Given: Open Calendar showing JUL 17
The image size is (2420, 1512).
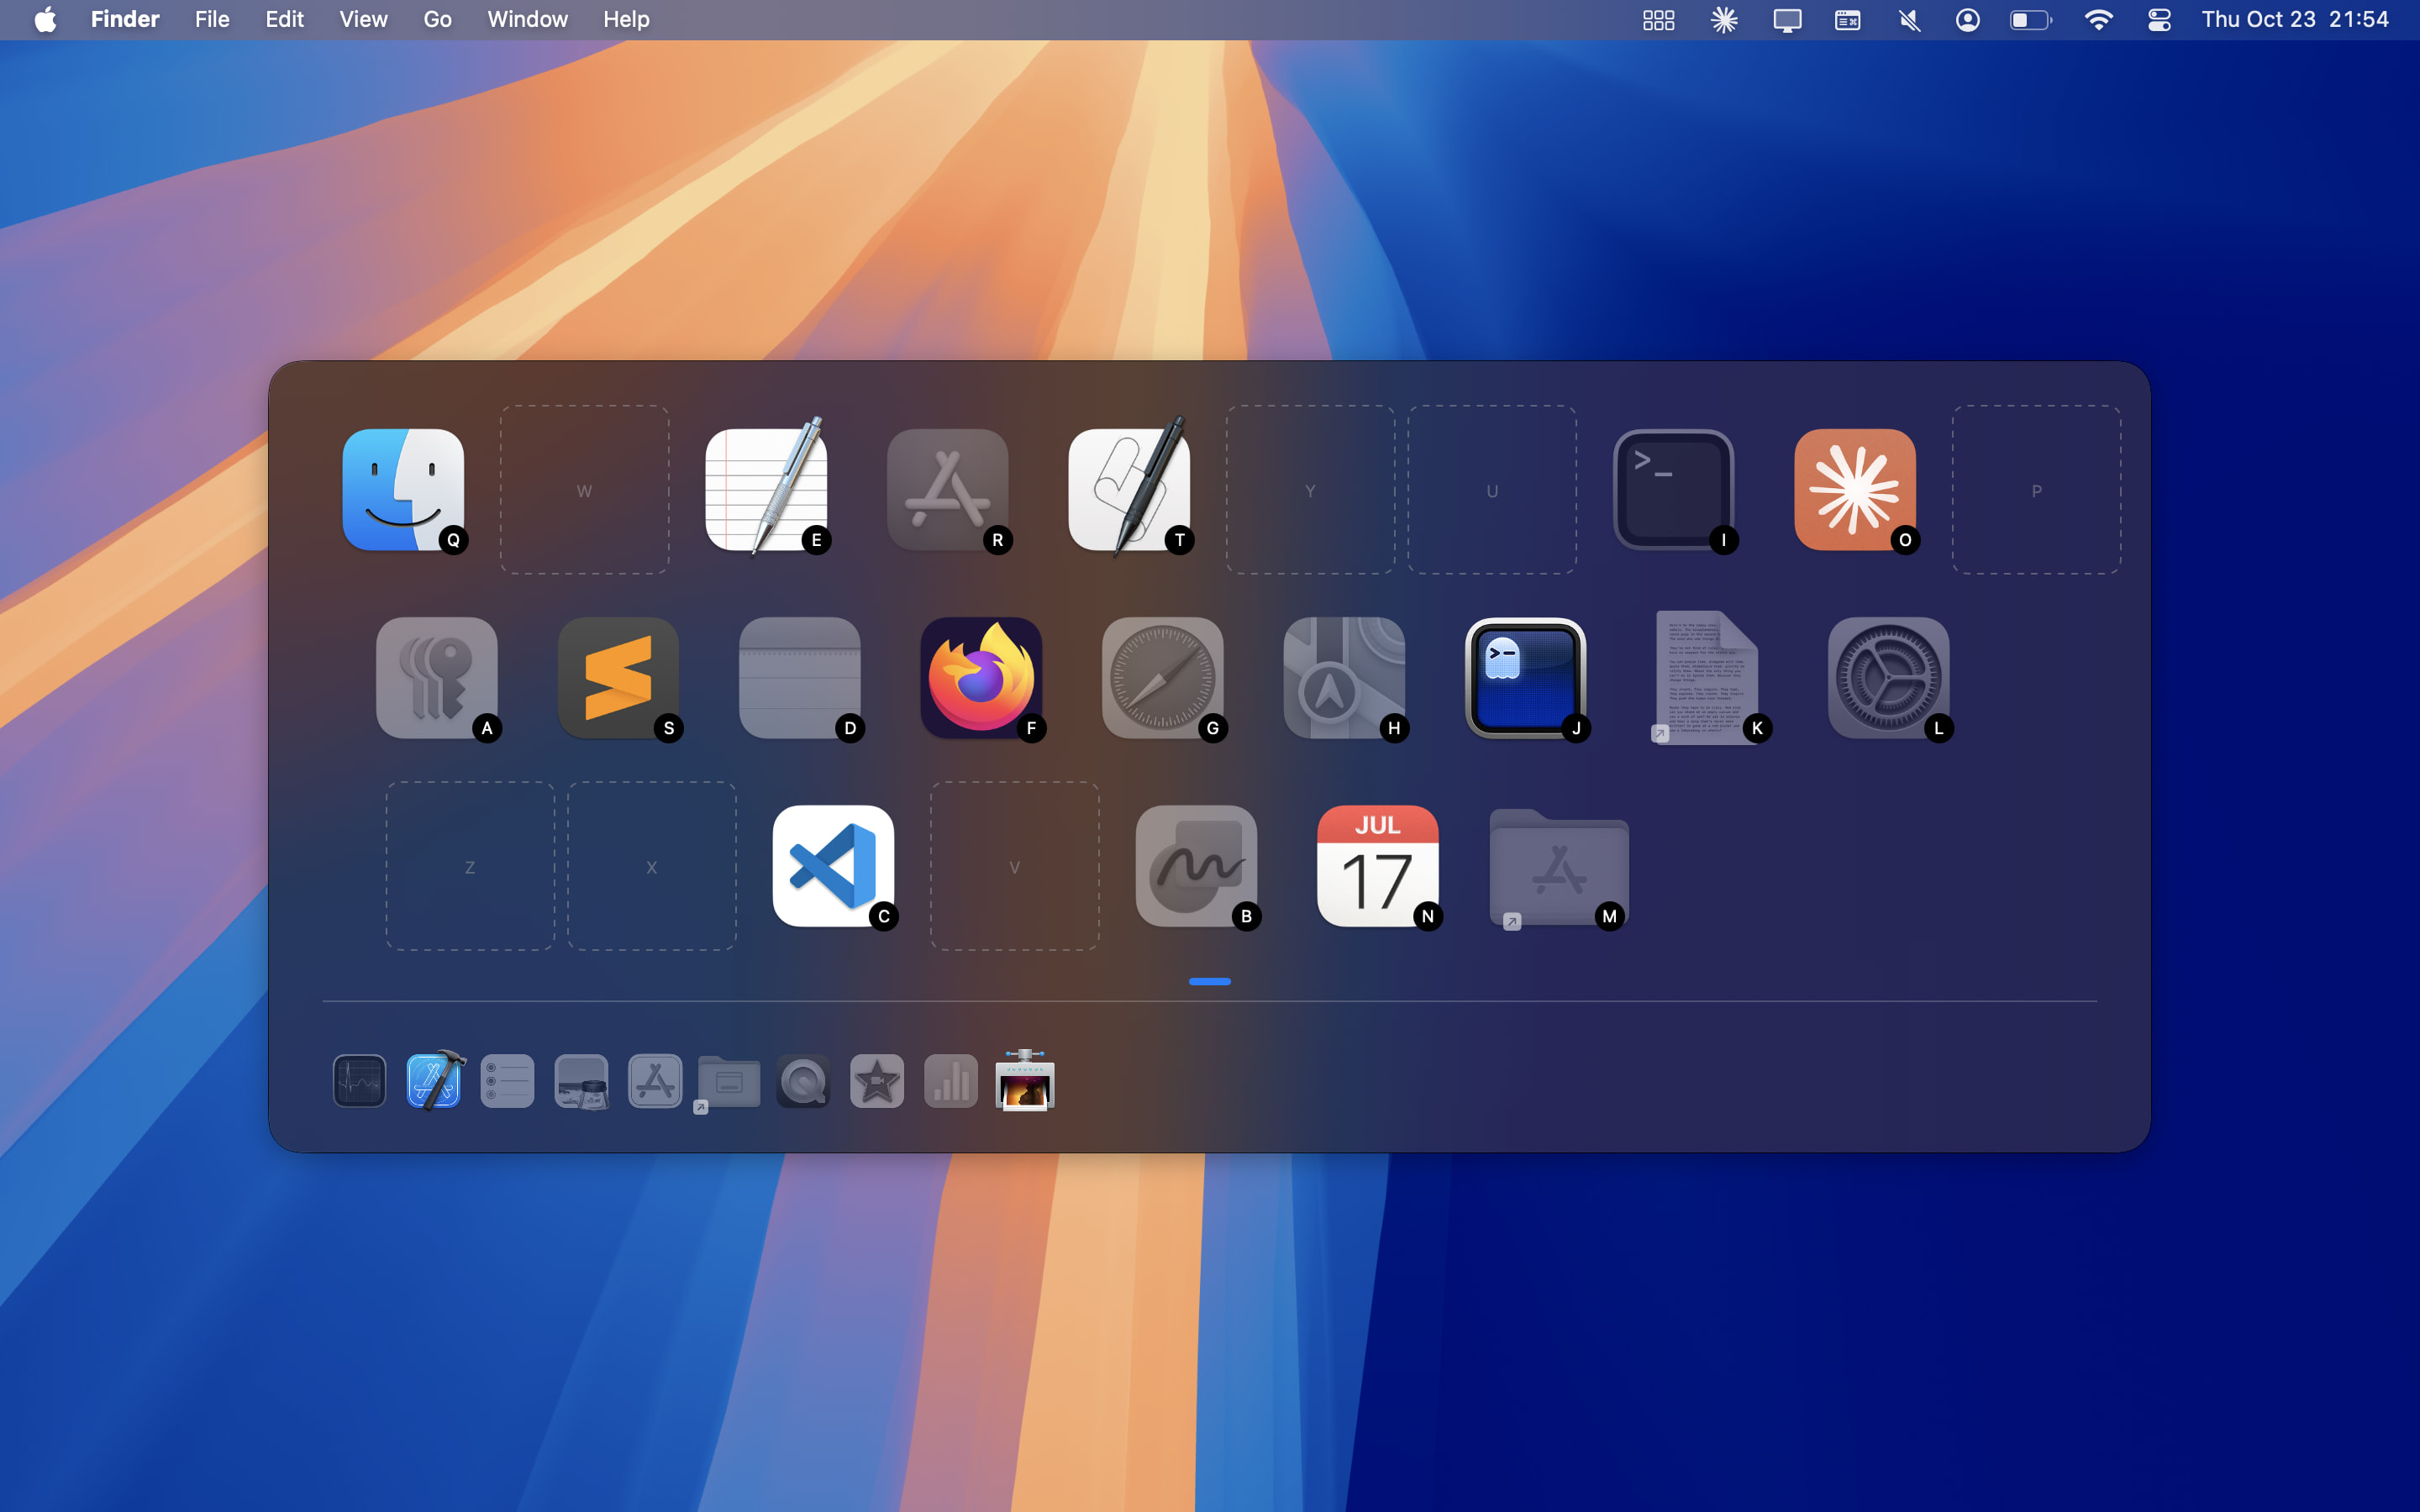Looking at the screenshot, I should tap(1377, 866).
